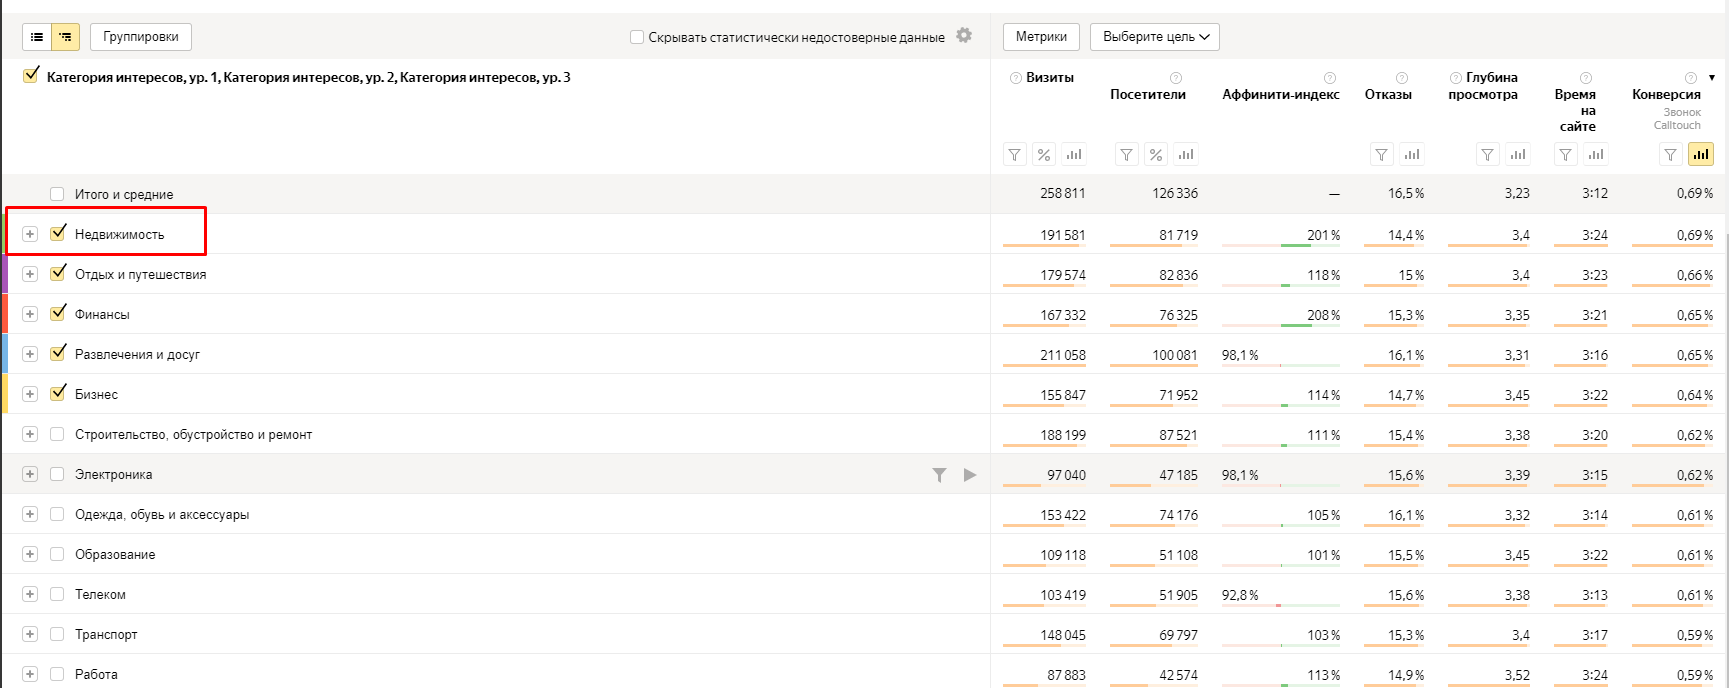The image size is (1729, 688).
Task: Click the chart icon under Визиты
Action: 1074,155
